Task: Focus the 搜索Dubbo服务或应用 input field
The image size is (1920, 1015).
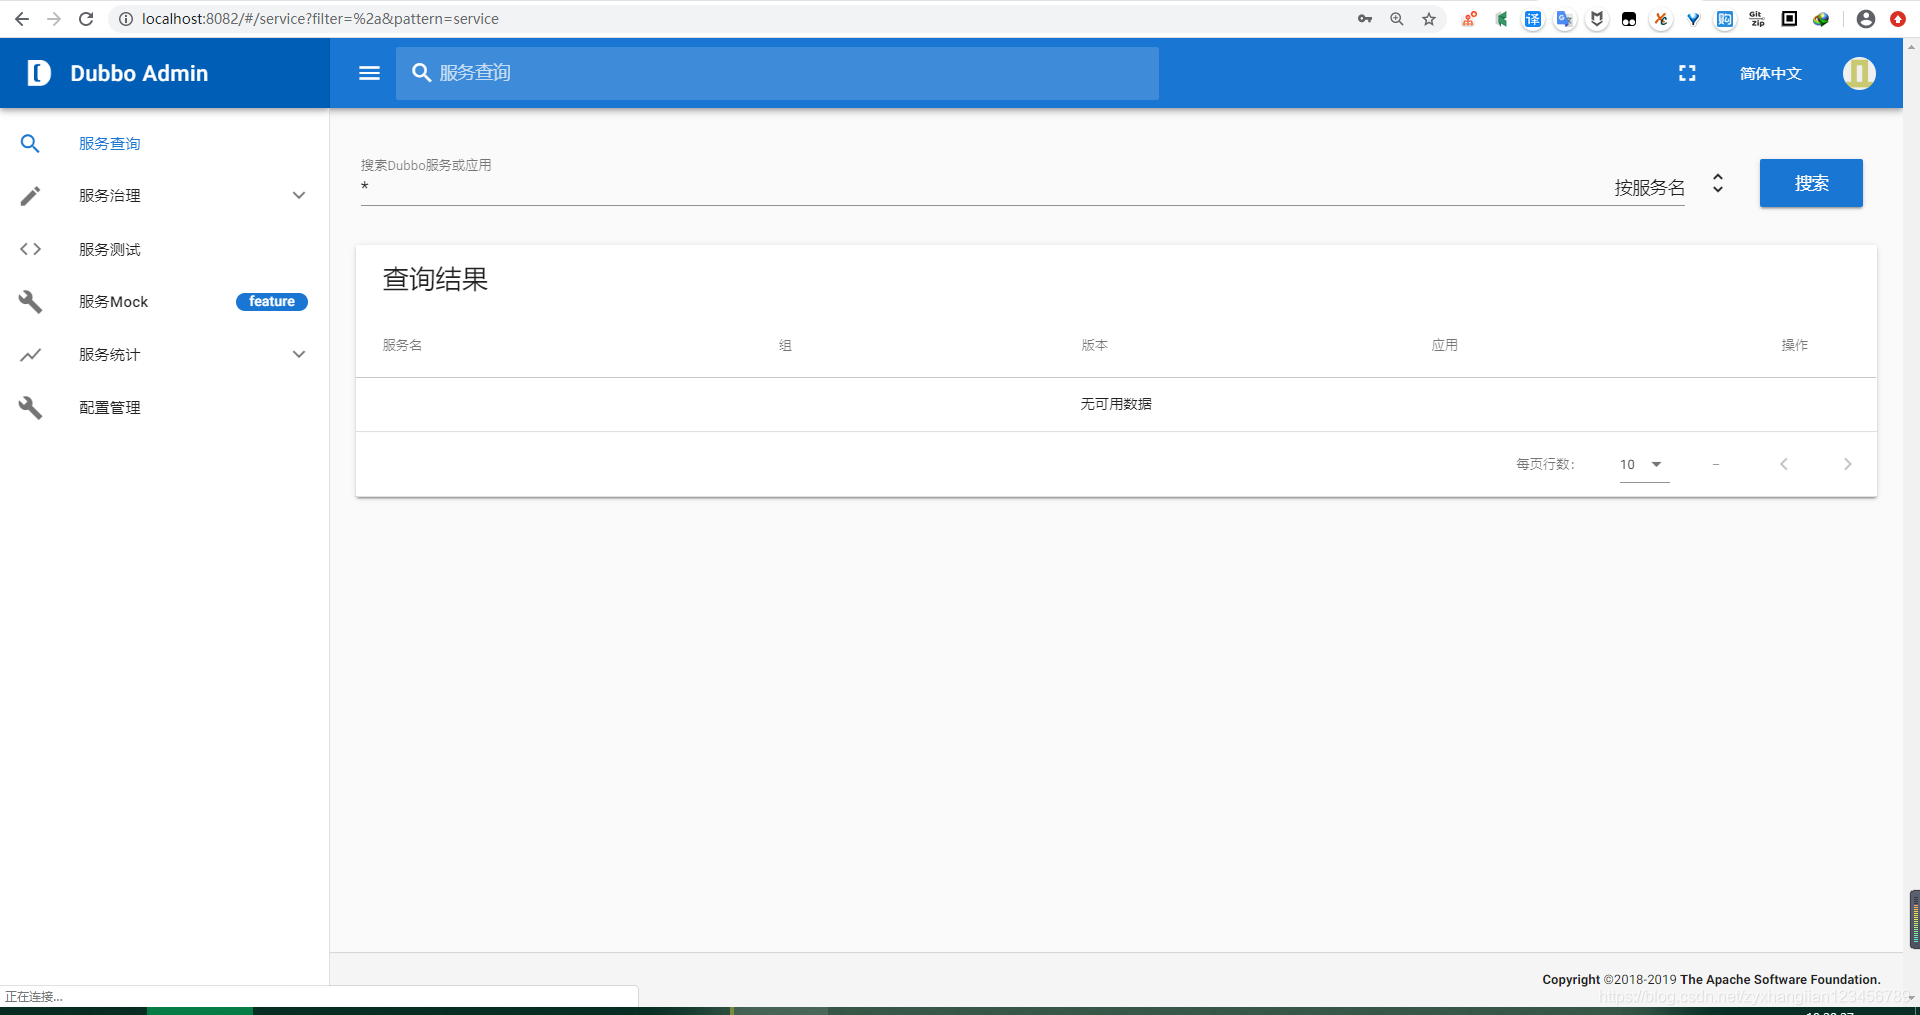Action: (980, 188)
